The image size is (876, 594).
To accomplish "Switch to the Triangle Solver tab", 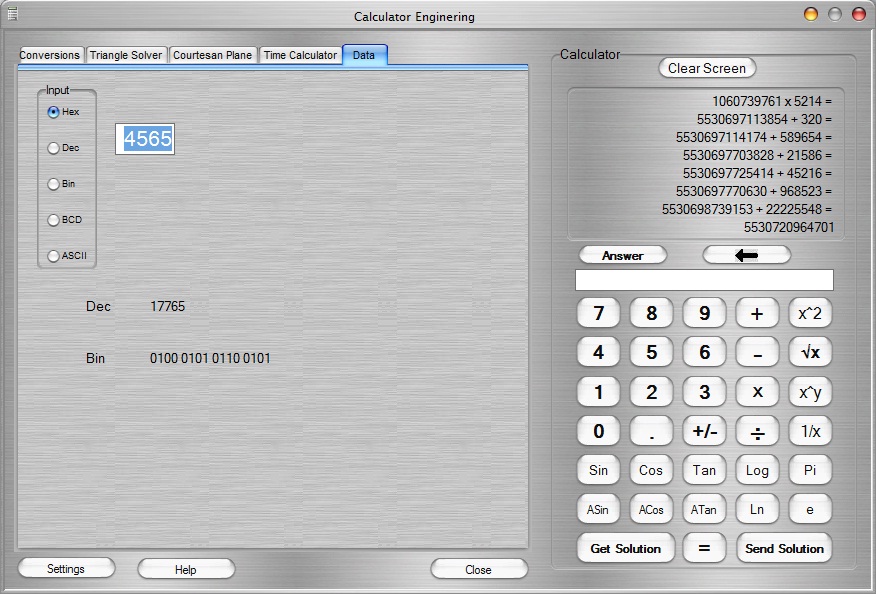I will click(x=126, y=55).
